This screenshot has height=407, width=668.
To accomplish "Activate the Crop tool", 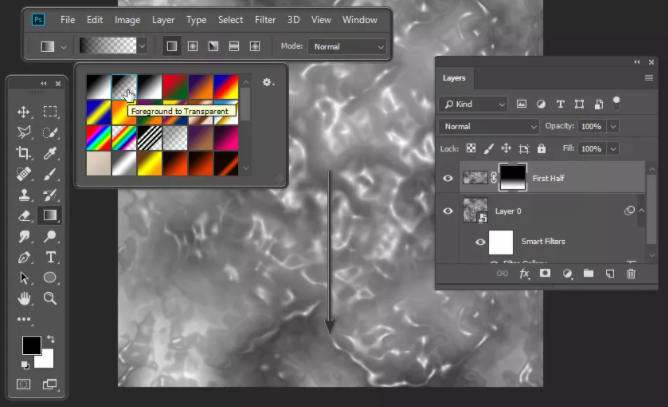I will click(23, 153).
